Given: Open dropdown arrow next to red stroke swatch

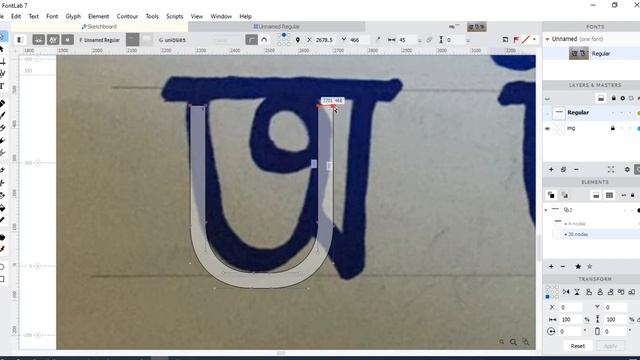Looking at the screenshot, I should point(534,40).
